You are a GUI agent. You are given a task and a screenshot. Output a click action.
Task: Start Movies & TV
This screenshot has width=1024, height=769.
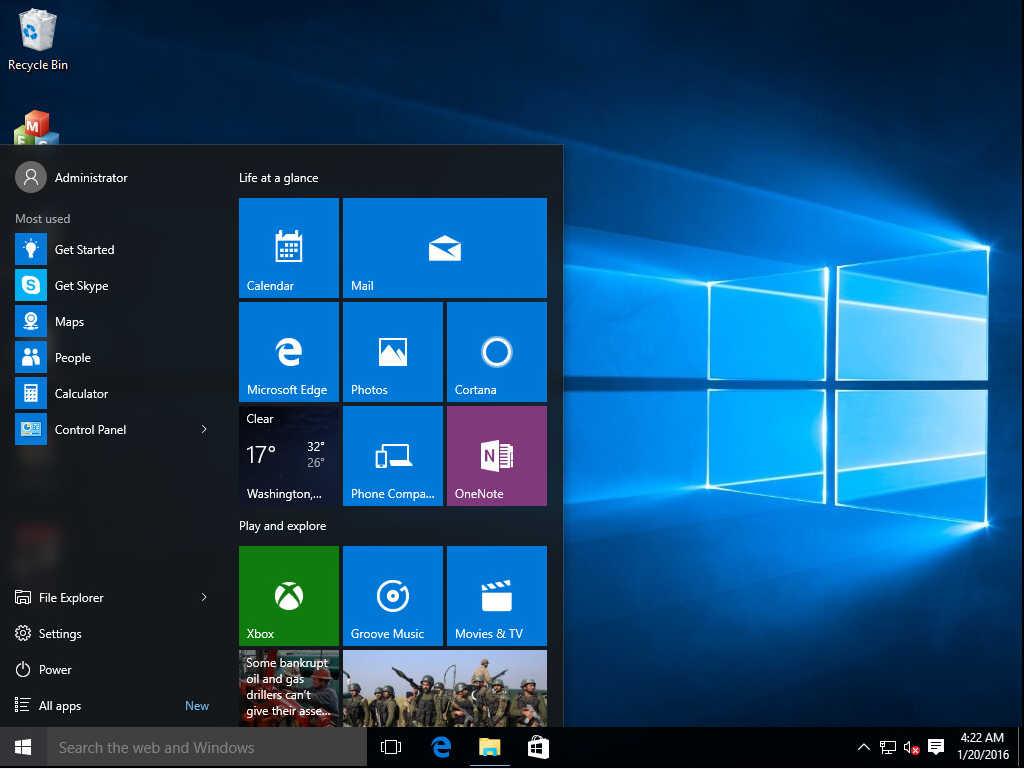pos(496,595)
